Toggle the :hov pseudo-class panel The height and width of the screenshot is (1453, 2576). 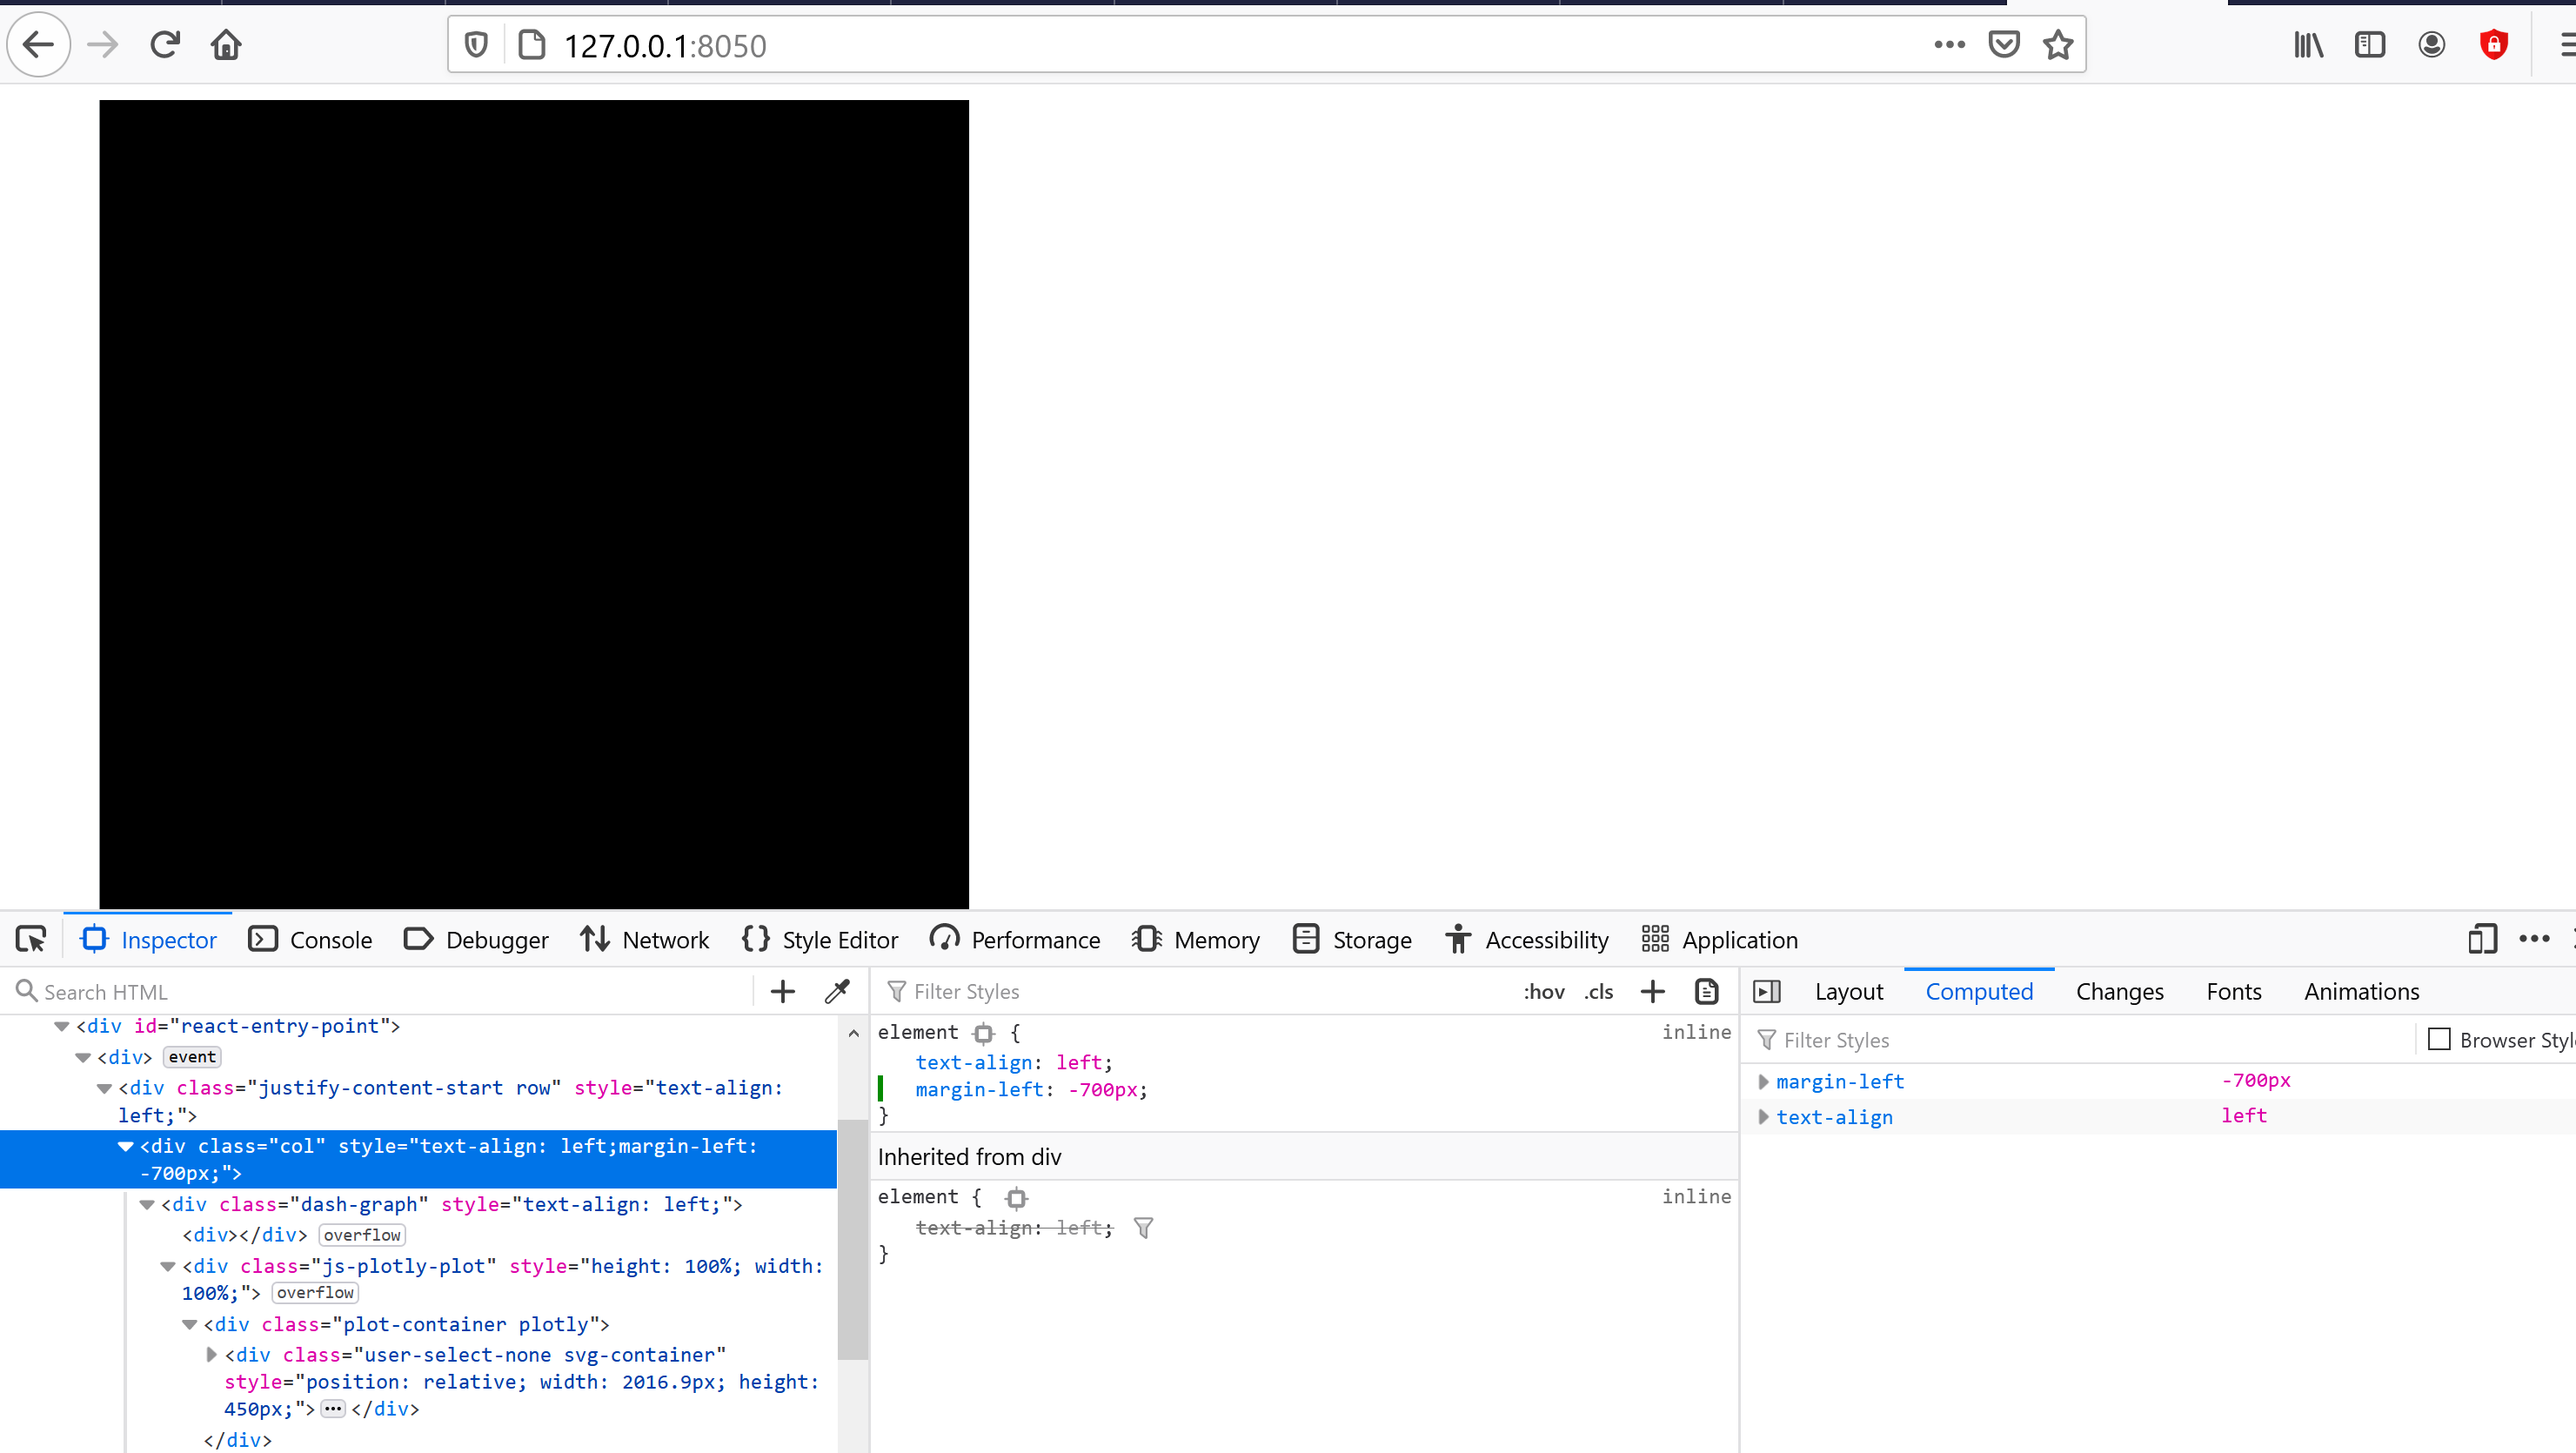click(x=1543, y=991)
